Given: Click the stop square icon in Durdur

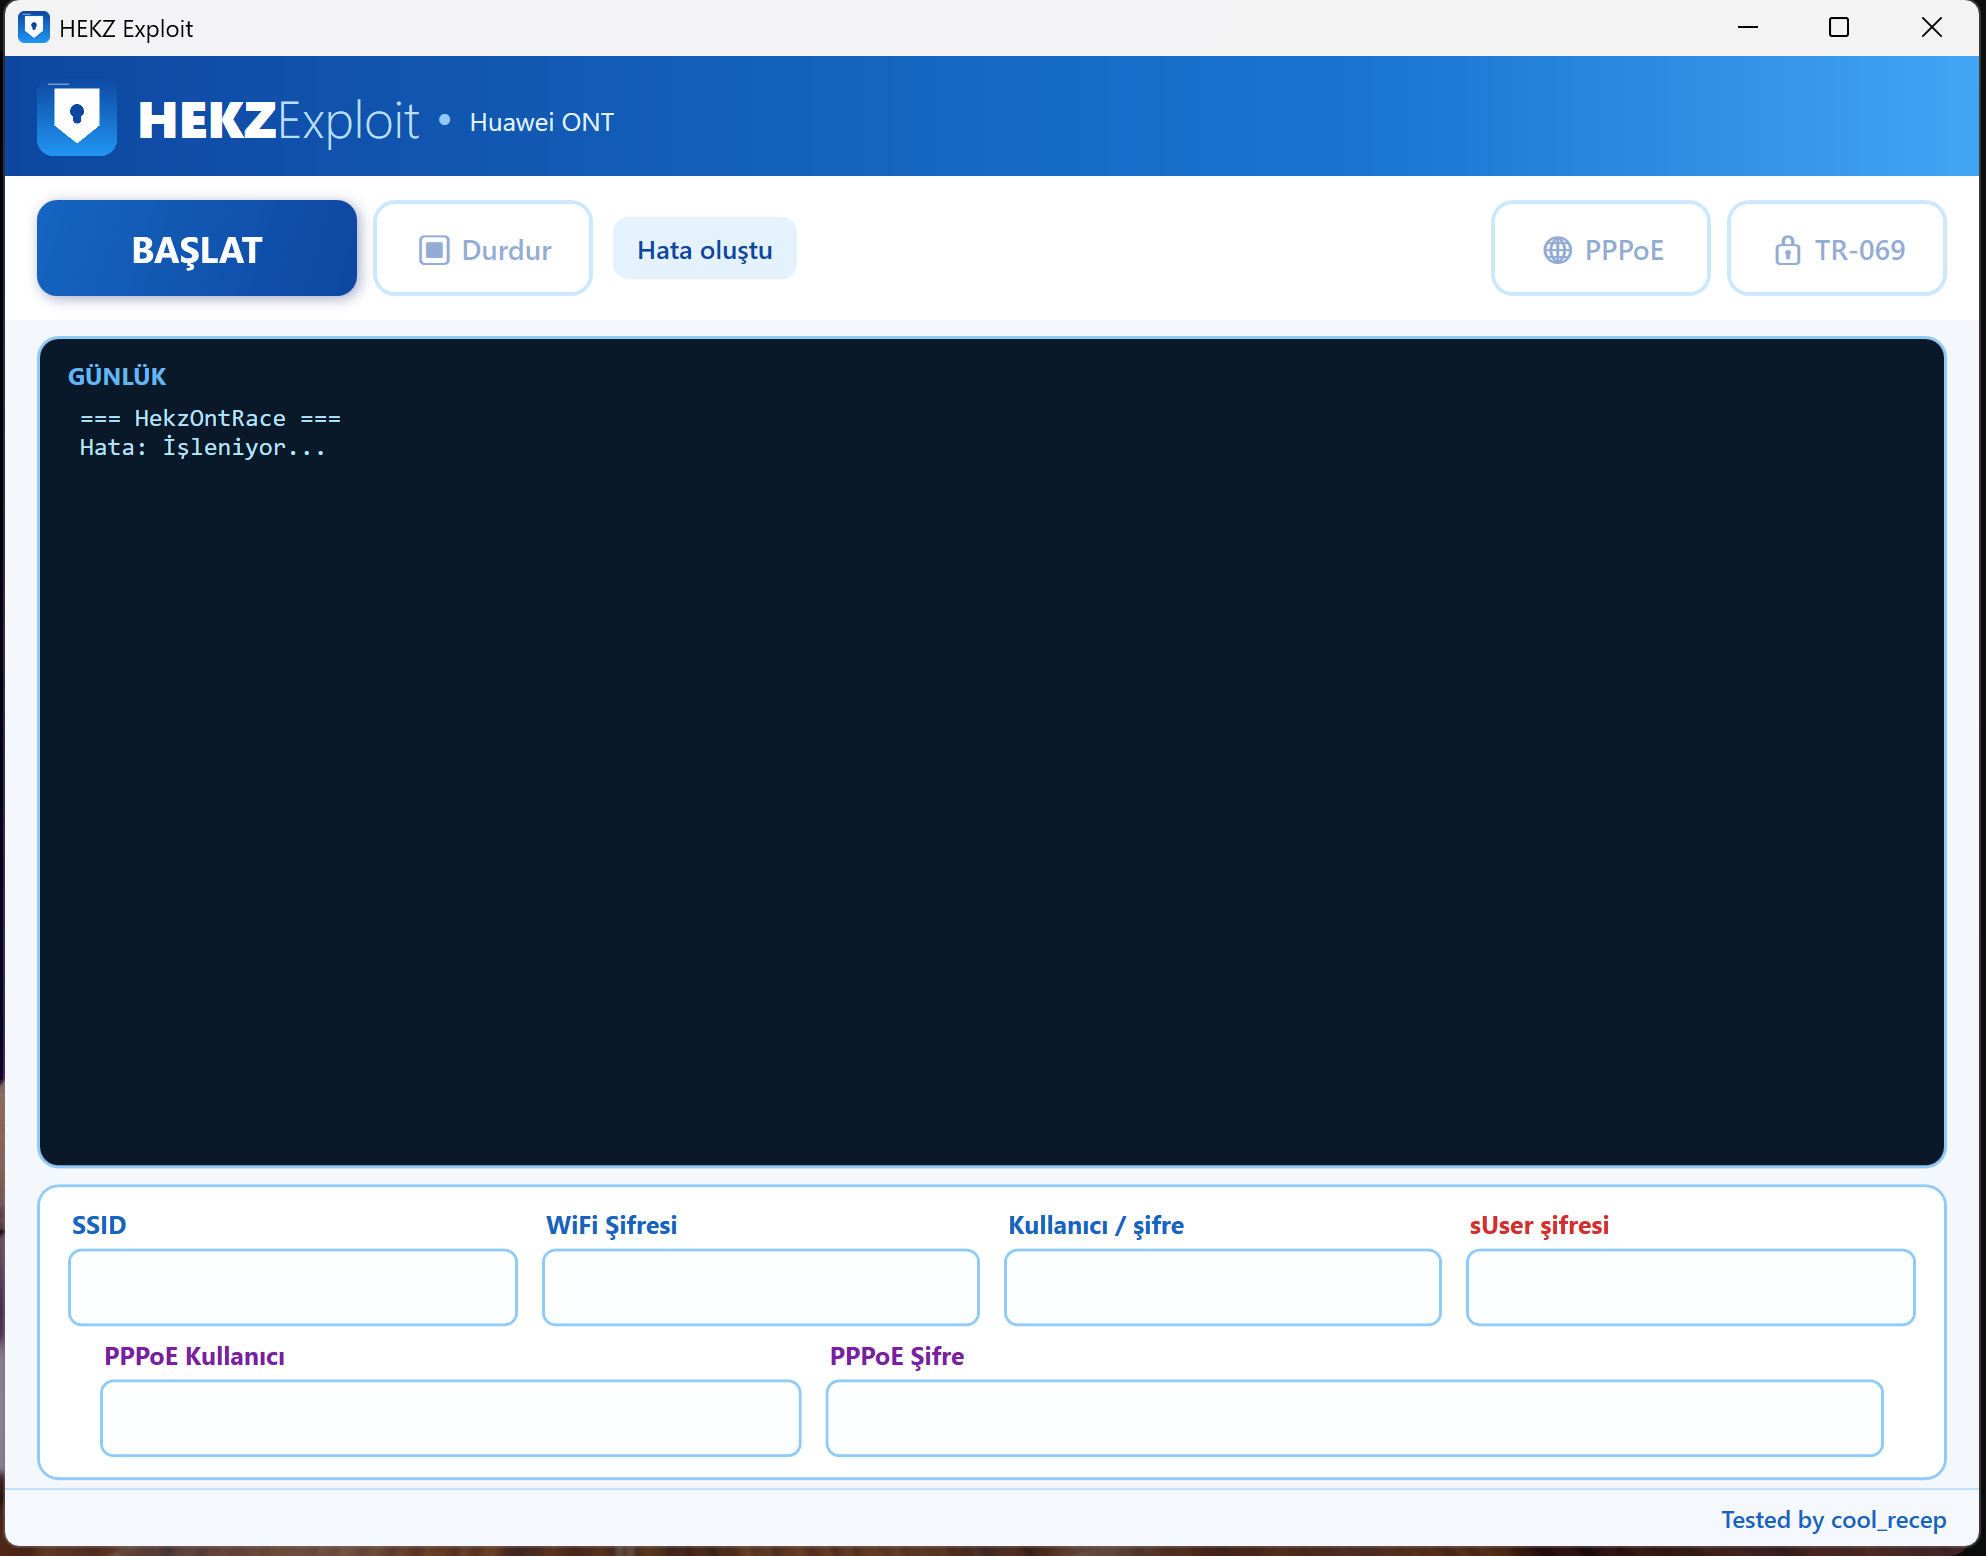Looking at the screenshot, I should coord(434,250).
